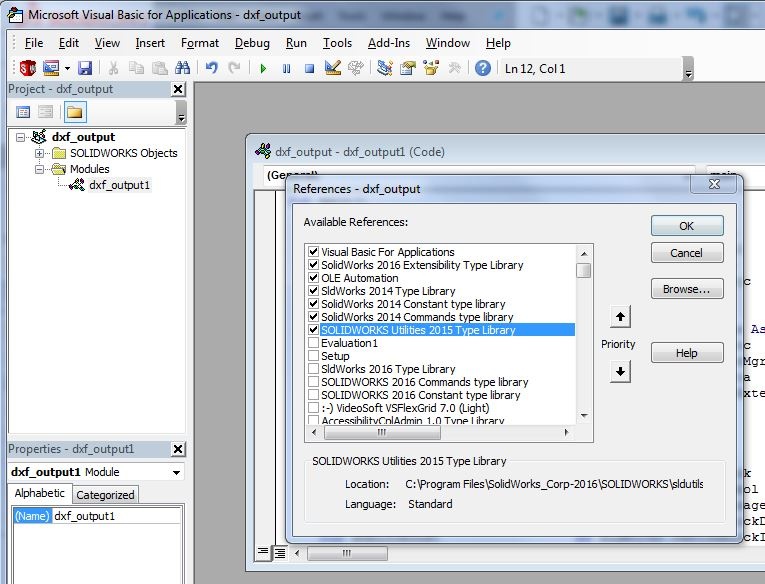Click references list scroll down arrow
This screenshot has height=584, width=765.
point(584,416)
